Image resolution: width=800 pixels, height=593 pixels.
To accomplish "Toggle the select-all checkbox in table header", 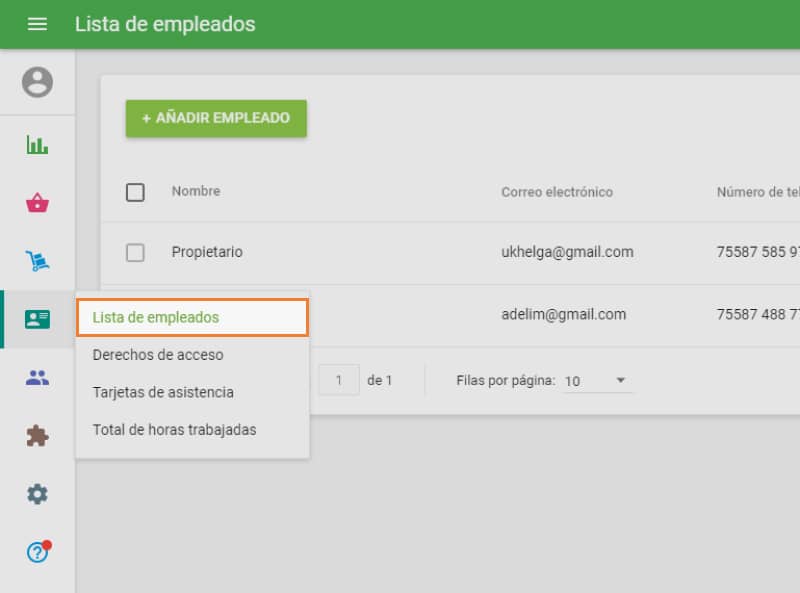I will 135,192.
